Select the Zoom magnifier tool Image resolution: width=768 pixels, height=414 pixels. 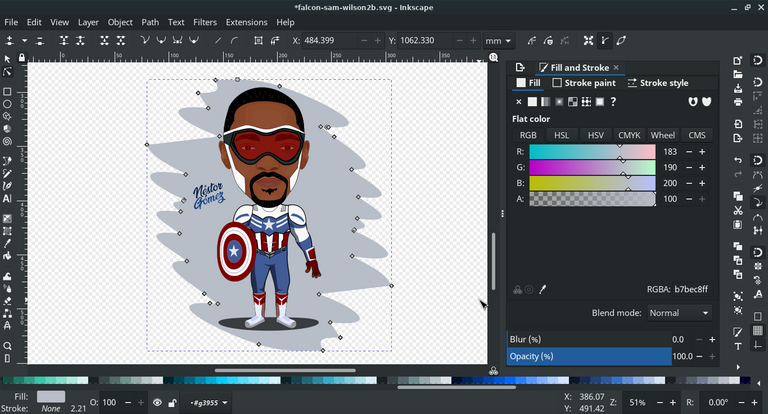(x=7, y=346)
